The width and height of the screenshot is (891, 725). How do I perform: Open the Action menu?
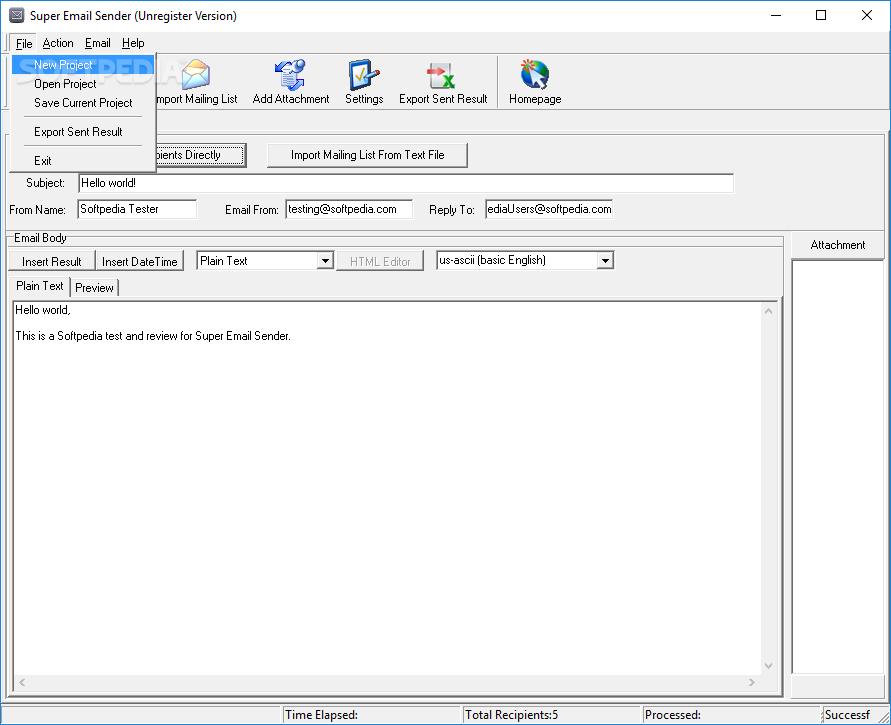(58, 43)
